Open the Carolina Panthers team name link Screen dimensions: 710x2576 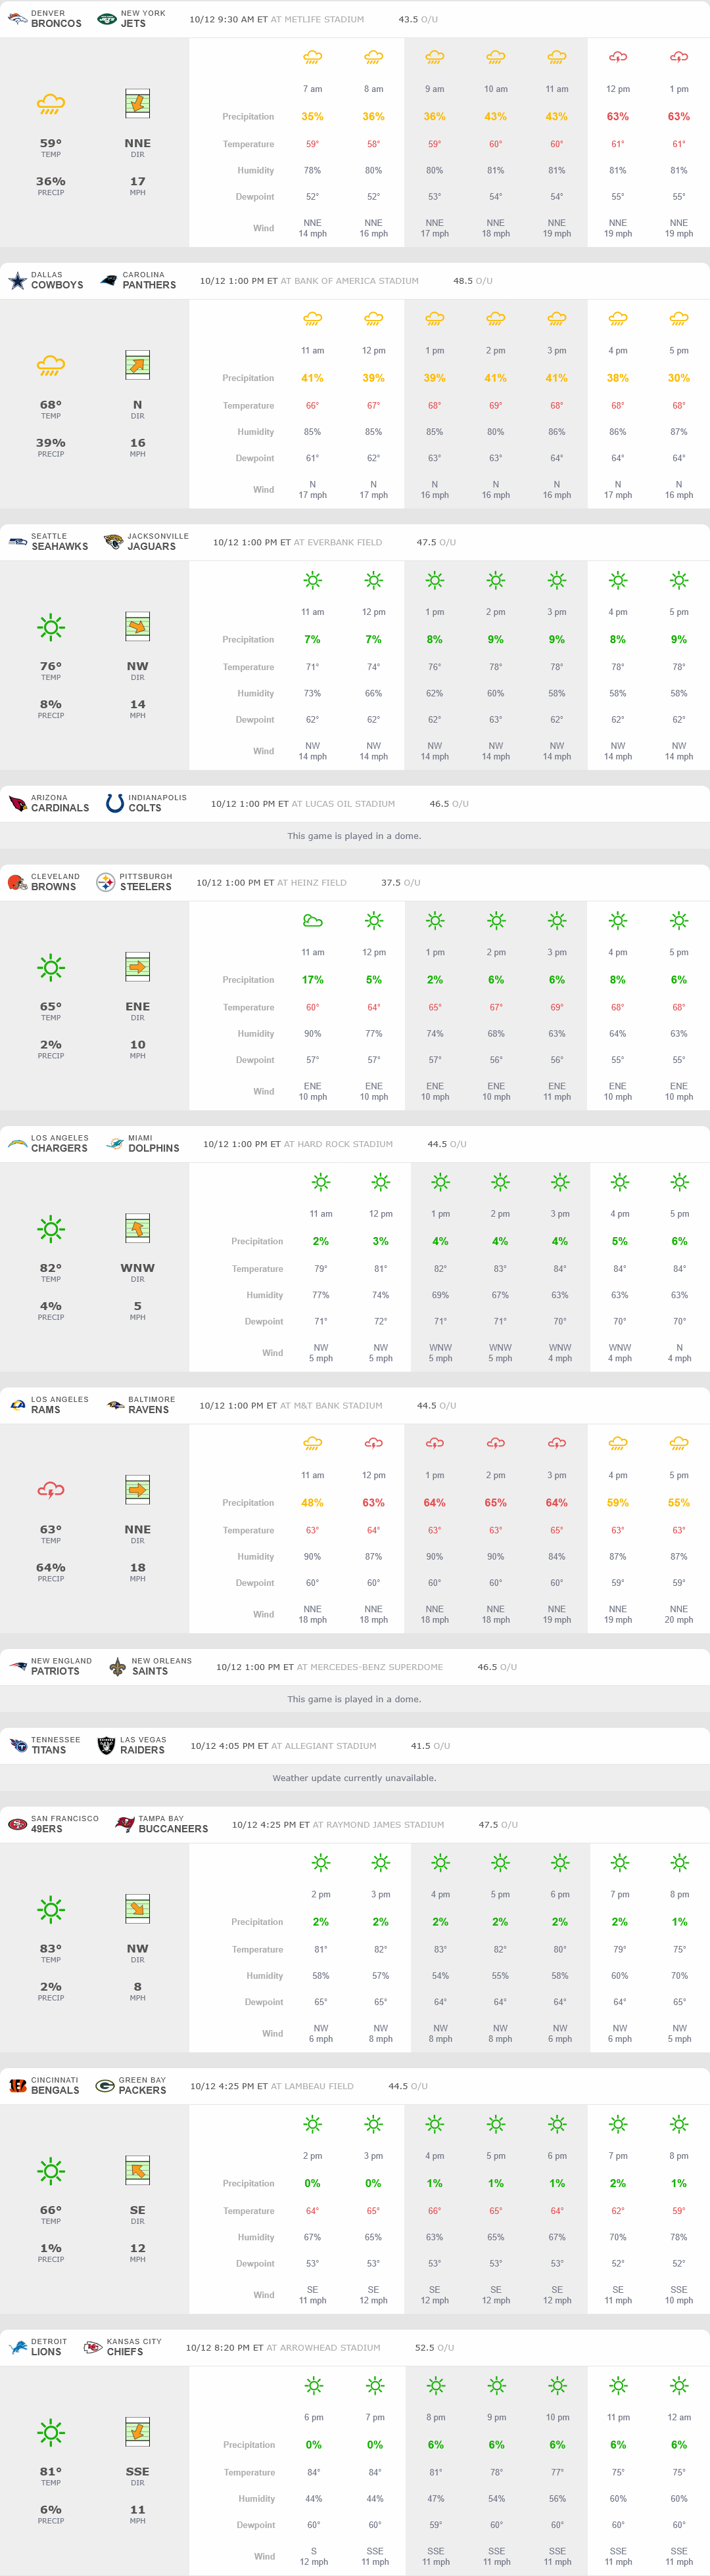(149, 285)
